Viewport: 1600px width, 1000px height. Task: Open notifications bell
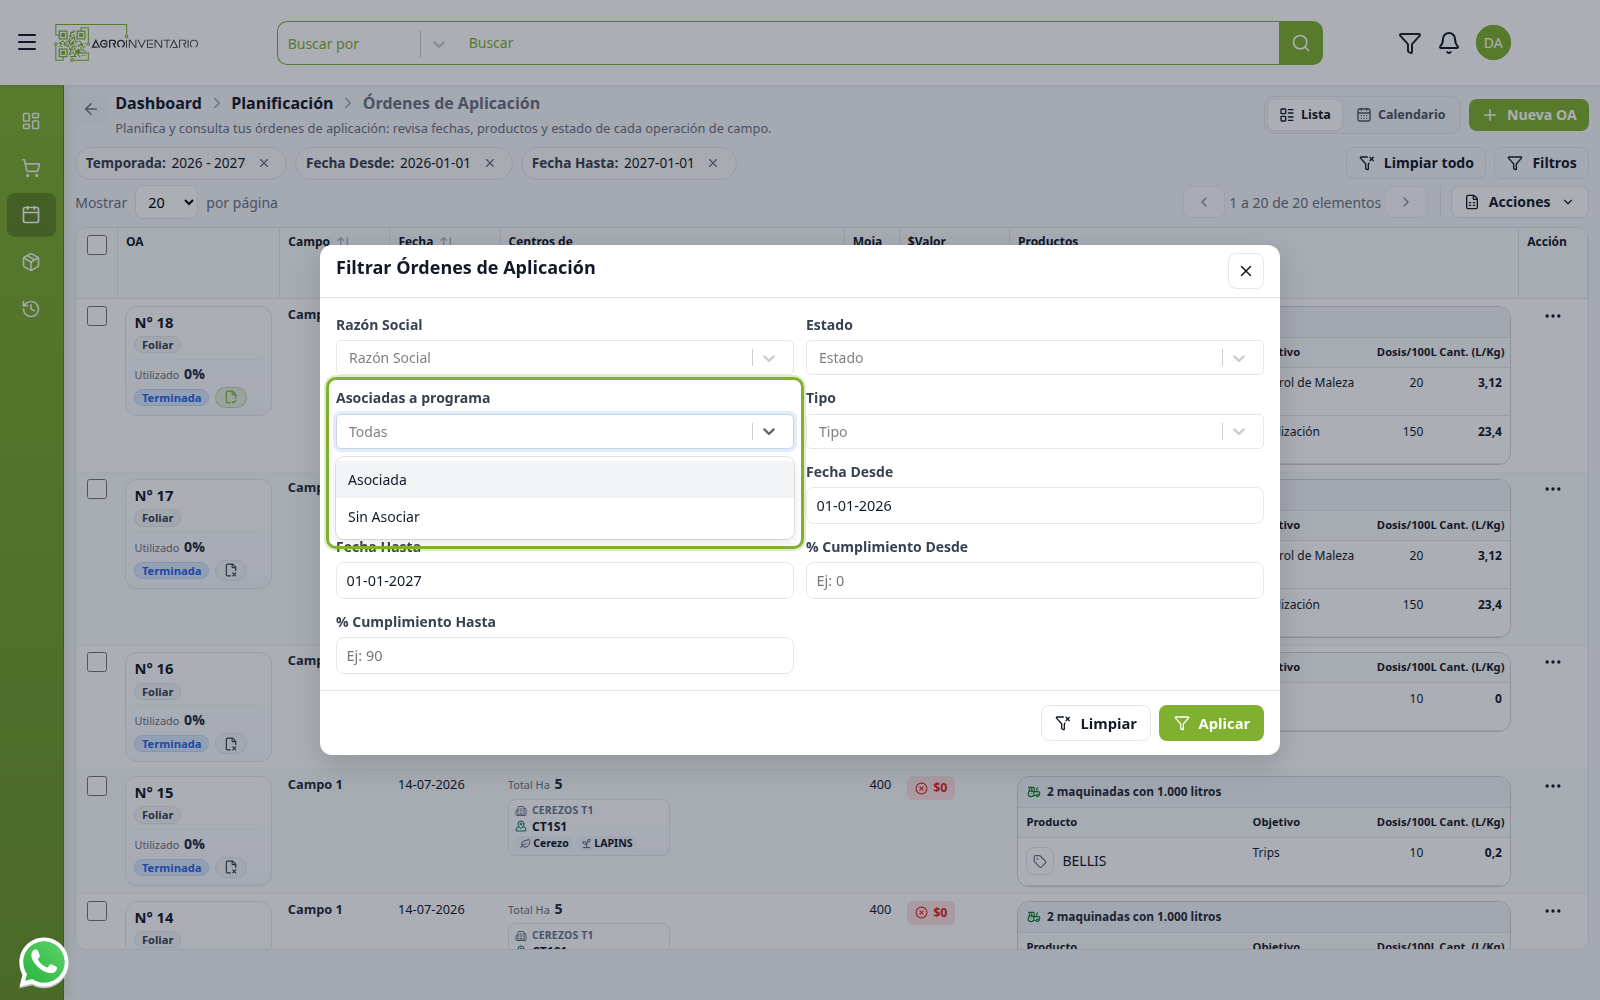(1449, 43)
